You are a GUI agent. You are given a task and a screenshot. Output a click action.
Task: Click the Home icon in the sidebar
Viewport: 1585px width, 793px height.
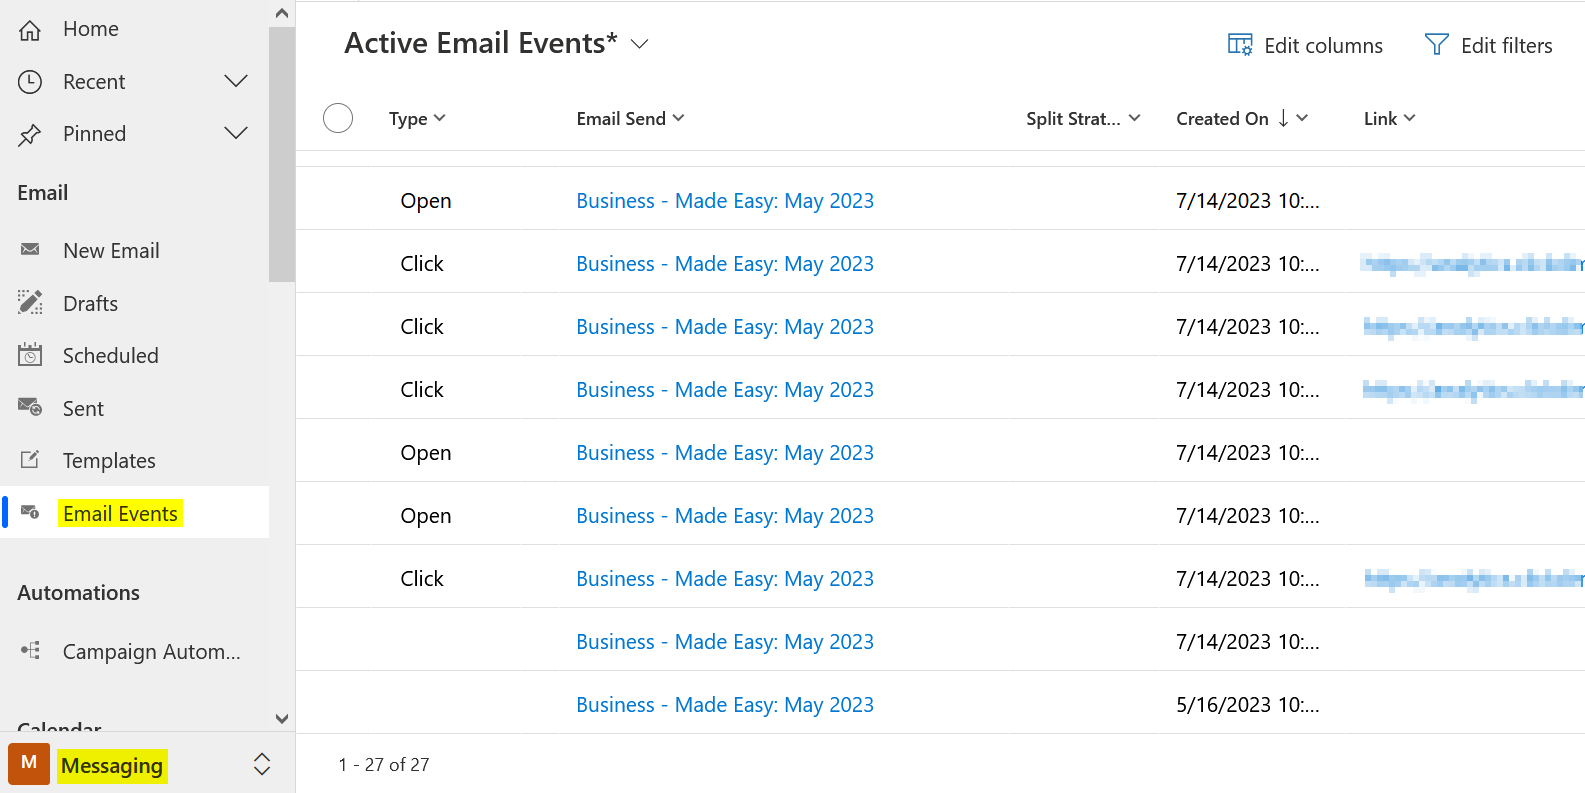tap(30, 30)
